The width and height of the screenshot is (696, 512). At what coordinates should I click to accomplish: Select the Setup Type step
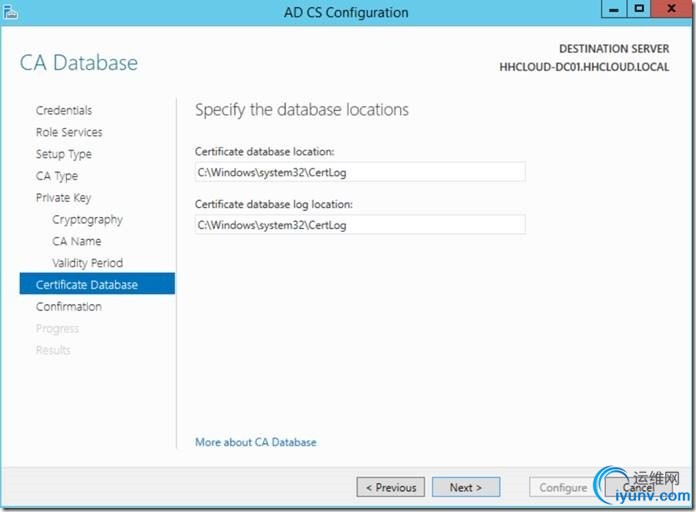[x=64, y=154]
